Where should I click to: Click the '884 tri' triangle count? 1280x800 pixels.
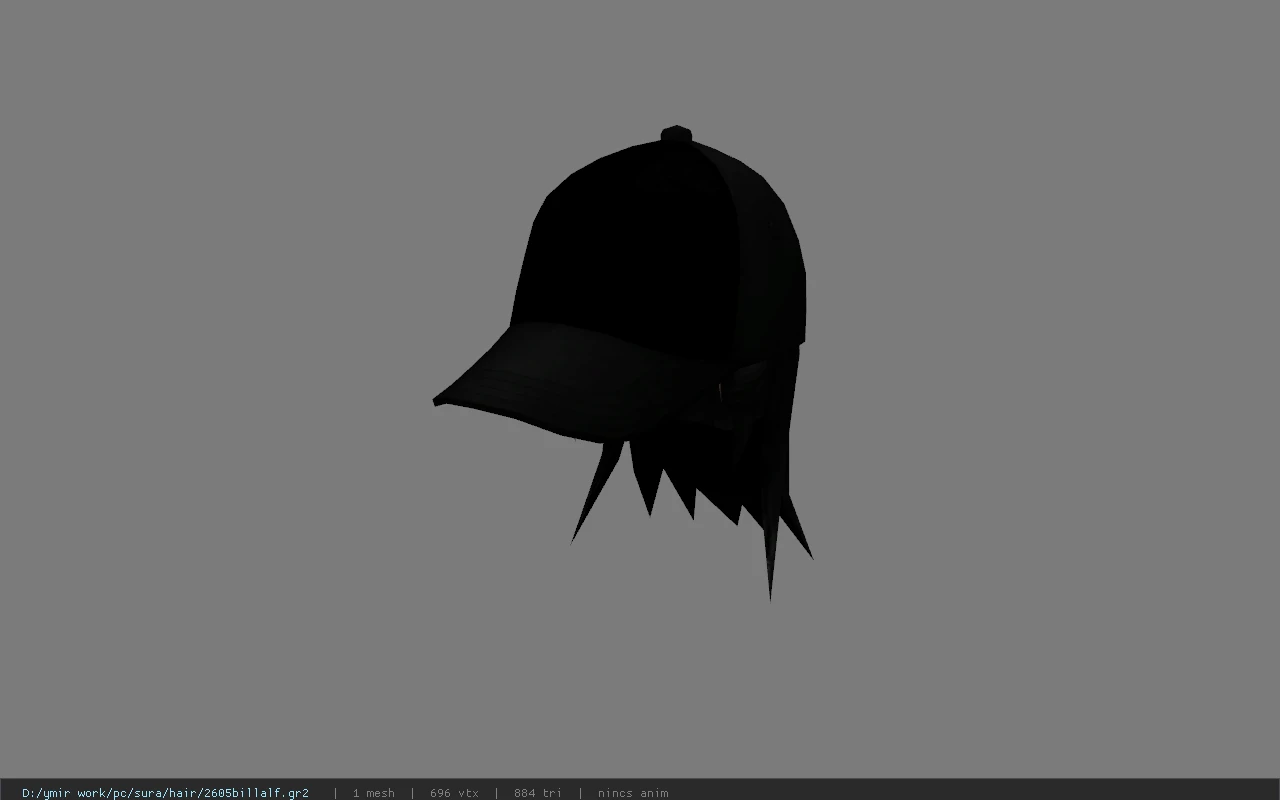[538, 793]
